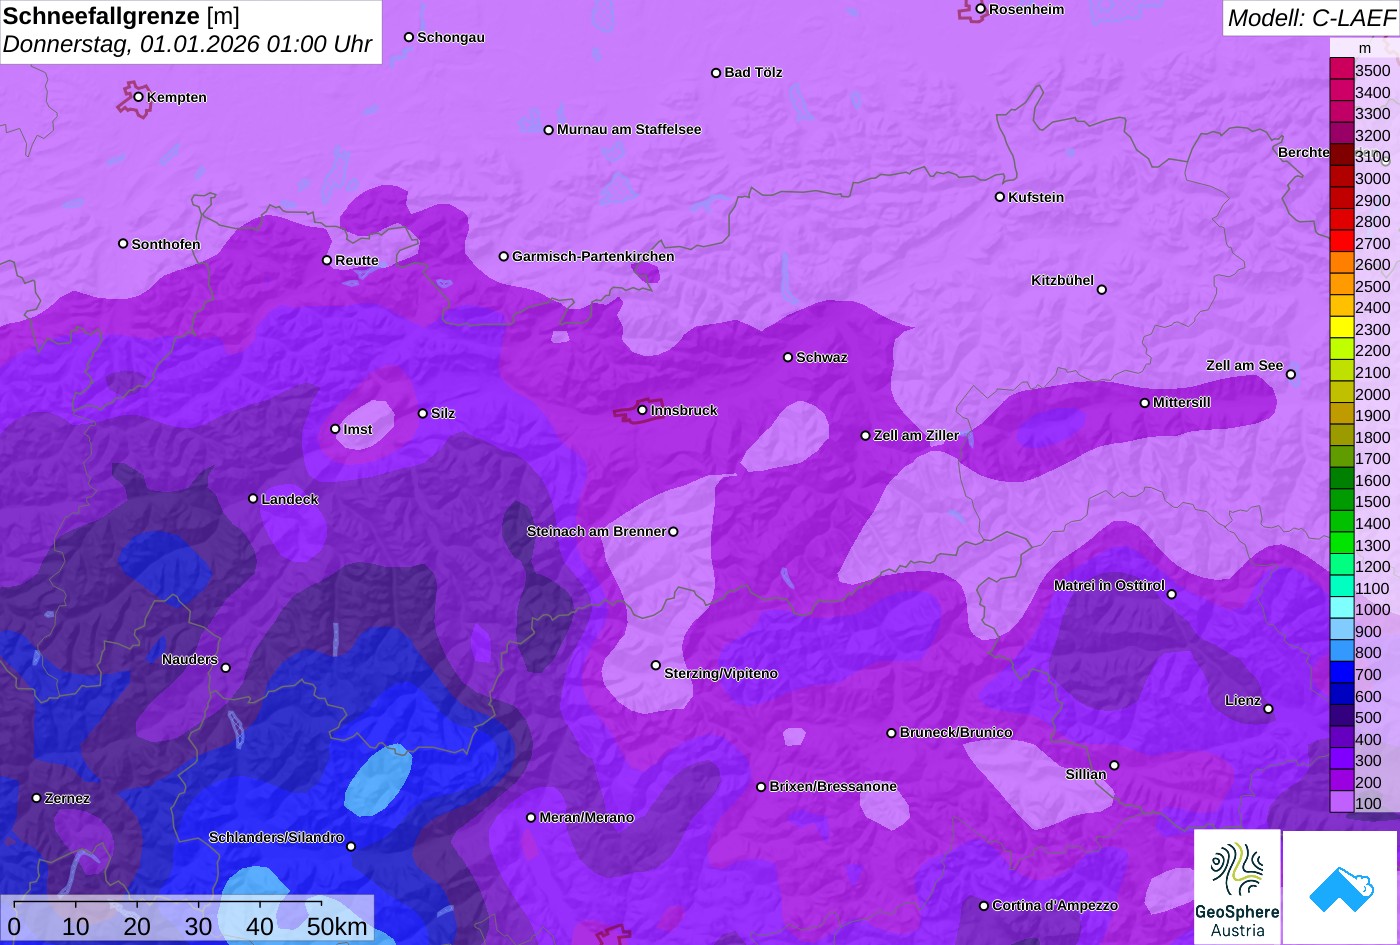
Task: Select the Mittersill marker dot
Action: point(1145,403)
